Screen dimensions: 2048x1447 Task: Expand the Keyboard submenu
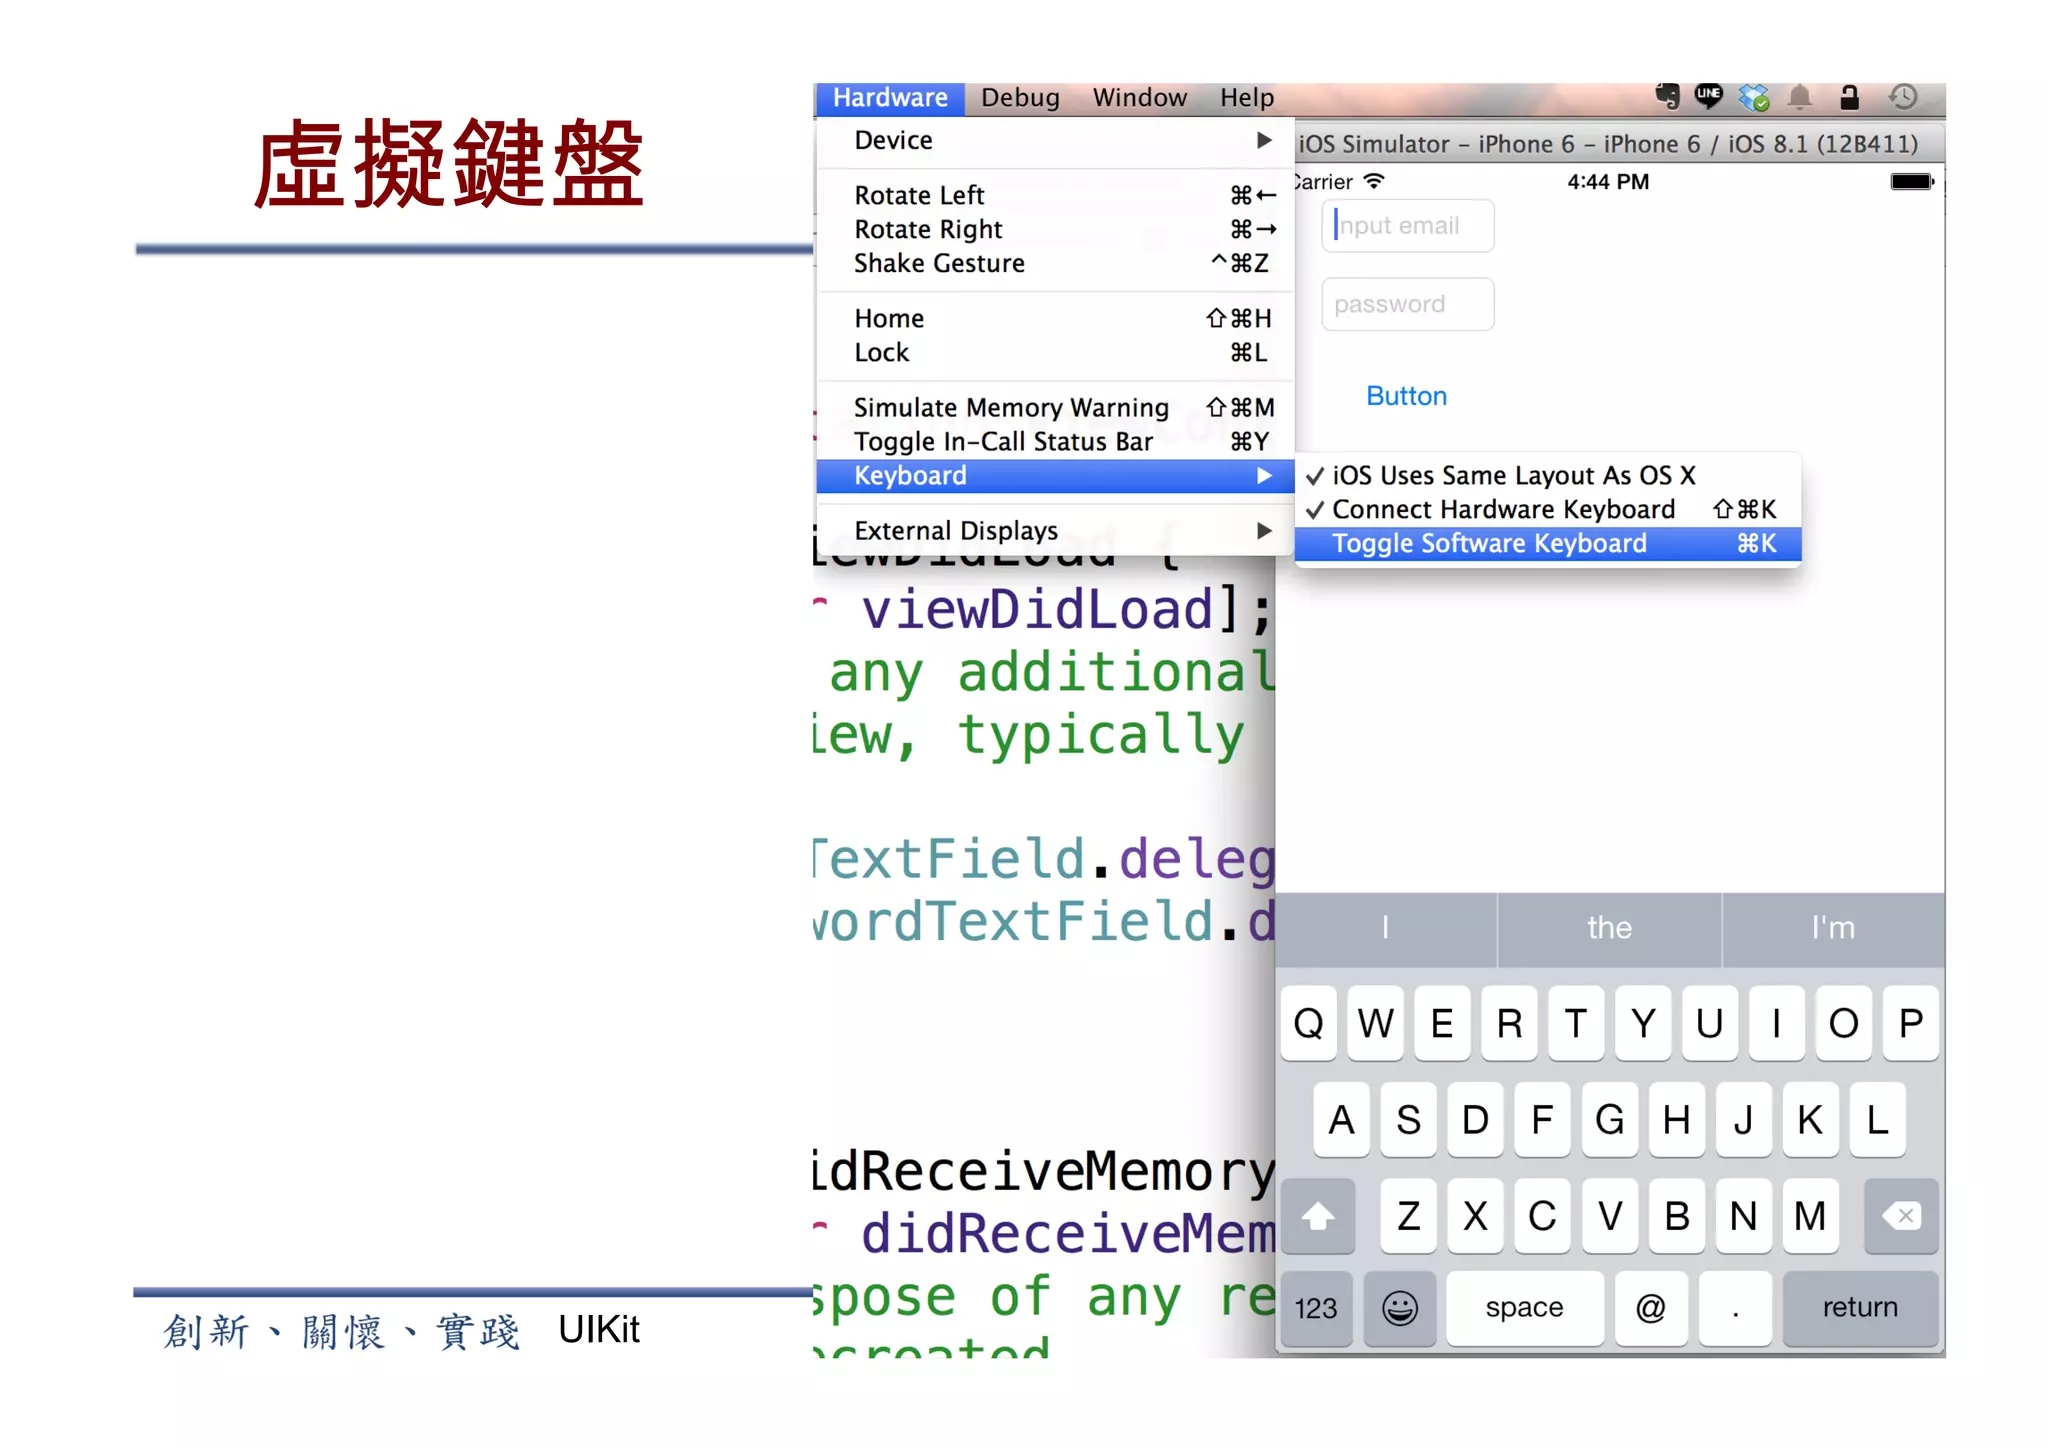tap(1055, 476)
